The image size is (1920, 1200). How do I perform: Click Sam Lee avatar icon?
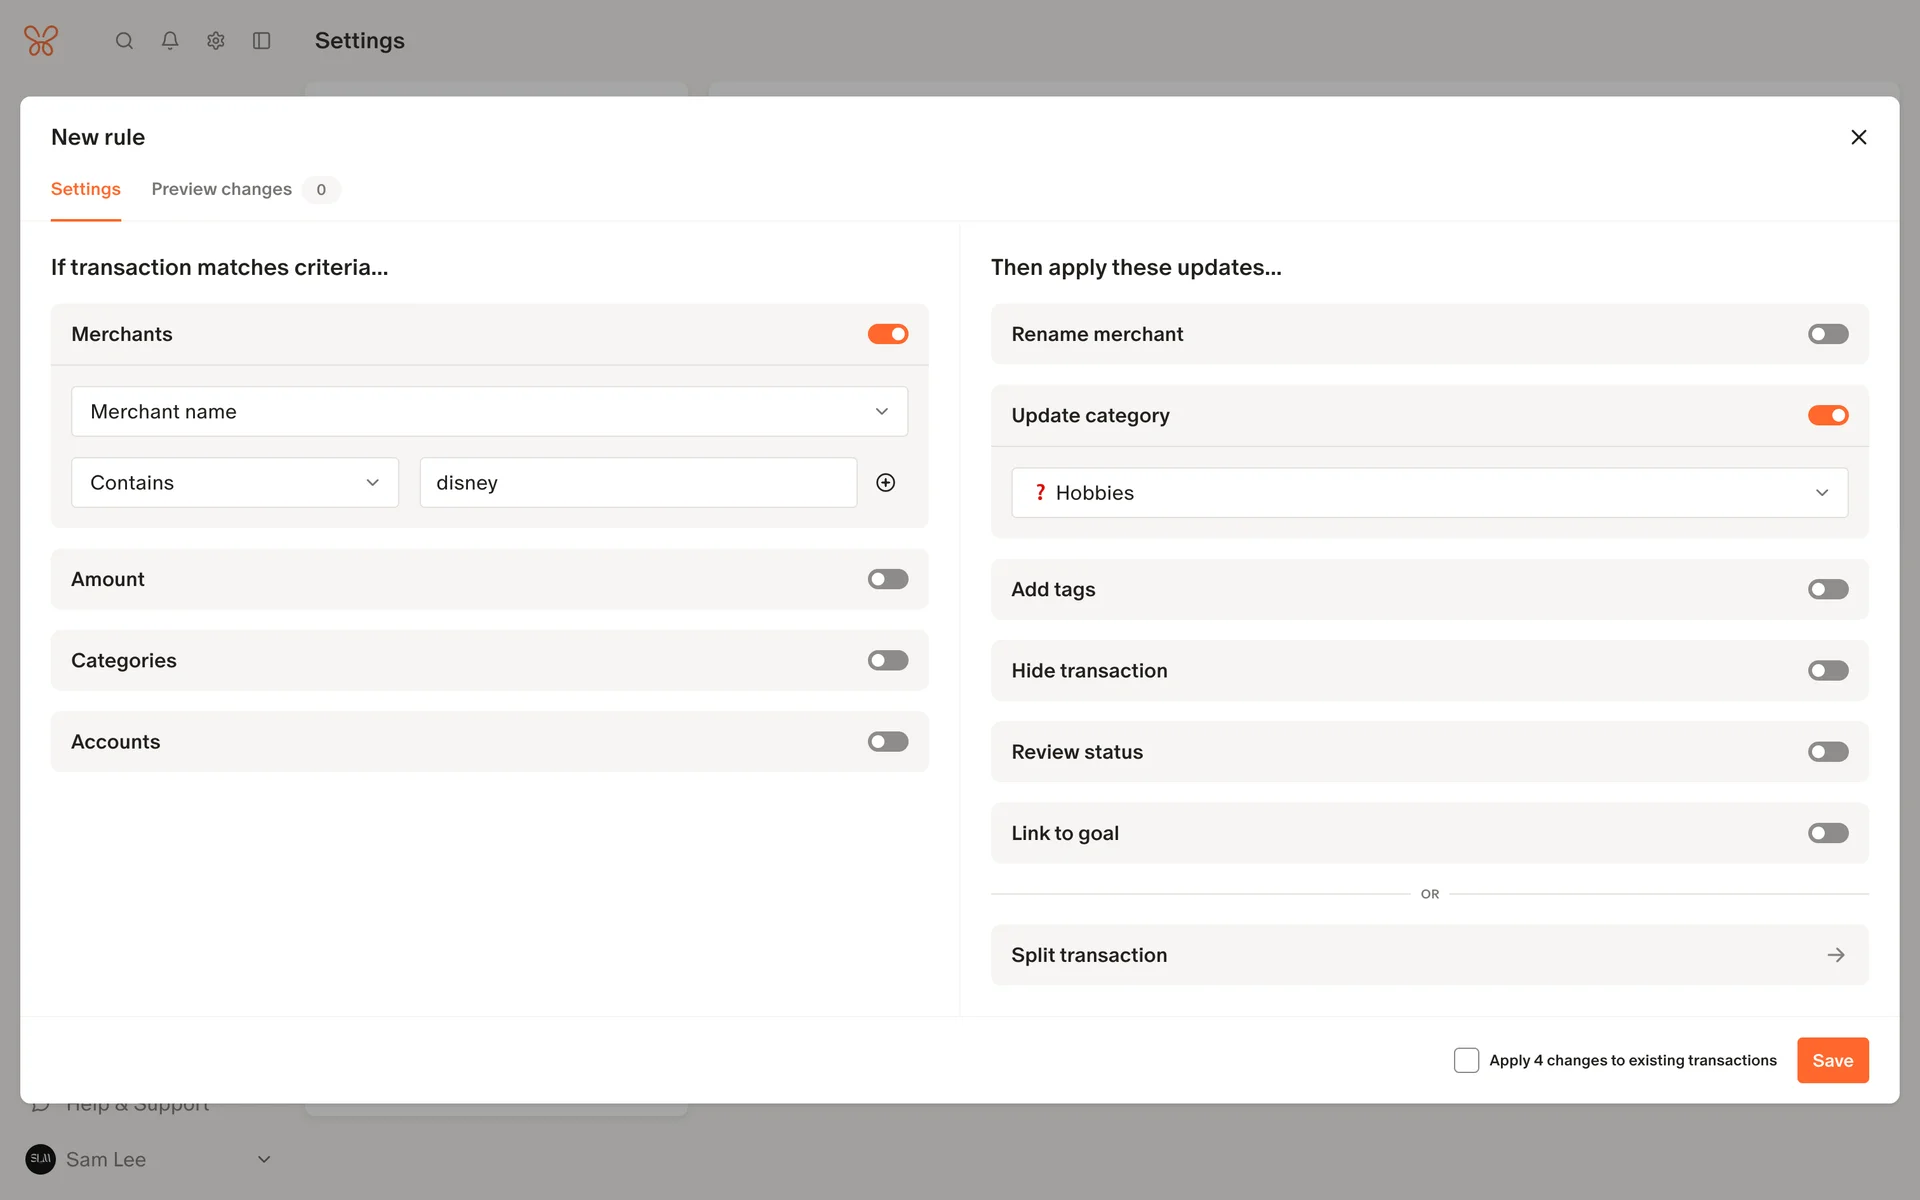(41, 1159)
